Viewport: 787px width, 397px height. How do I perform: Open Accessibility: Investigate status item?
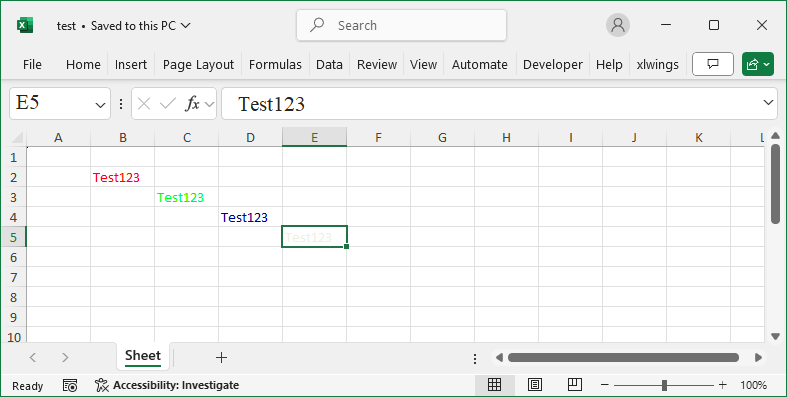[167, 385]
